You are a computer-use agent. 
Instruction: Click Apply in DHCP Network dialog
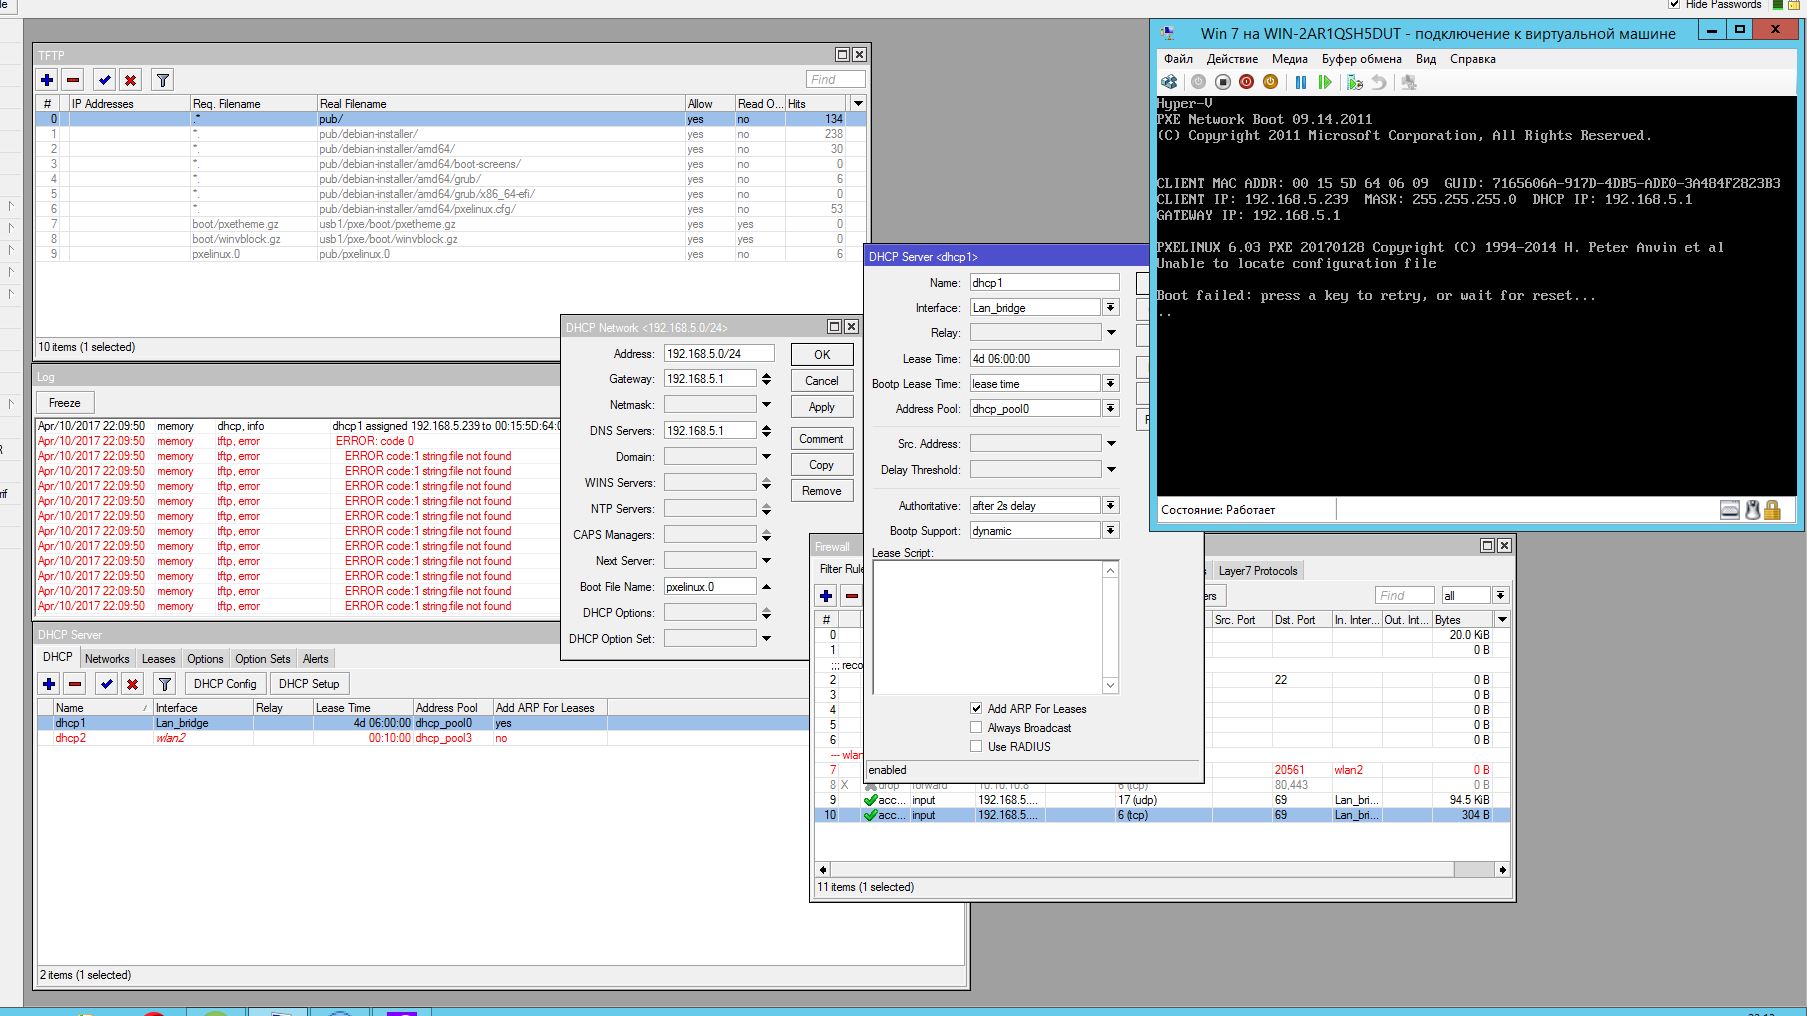point(822,406)
